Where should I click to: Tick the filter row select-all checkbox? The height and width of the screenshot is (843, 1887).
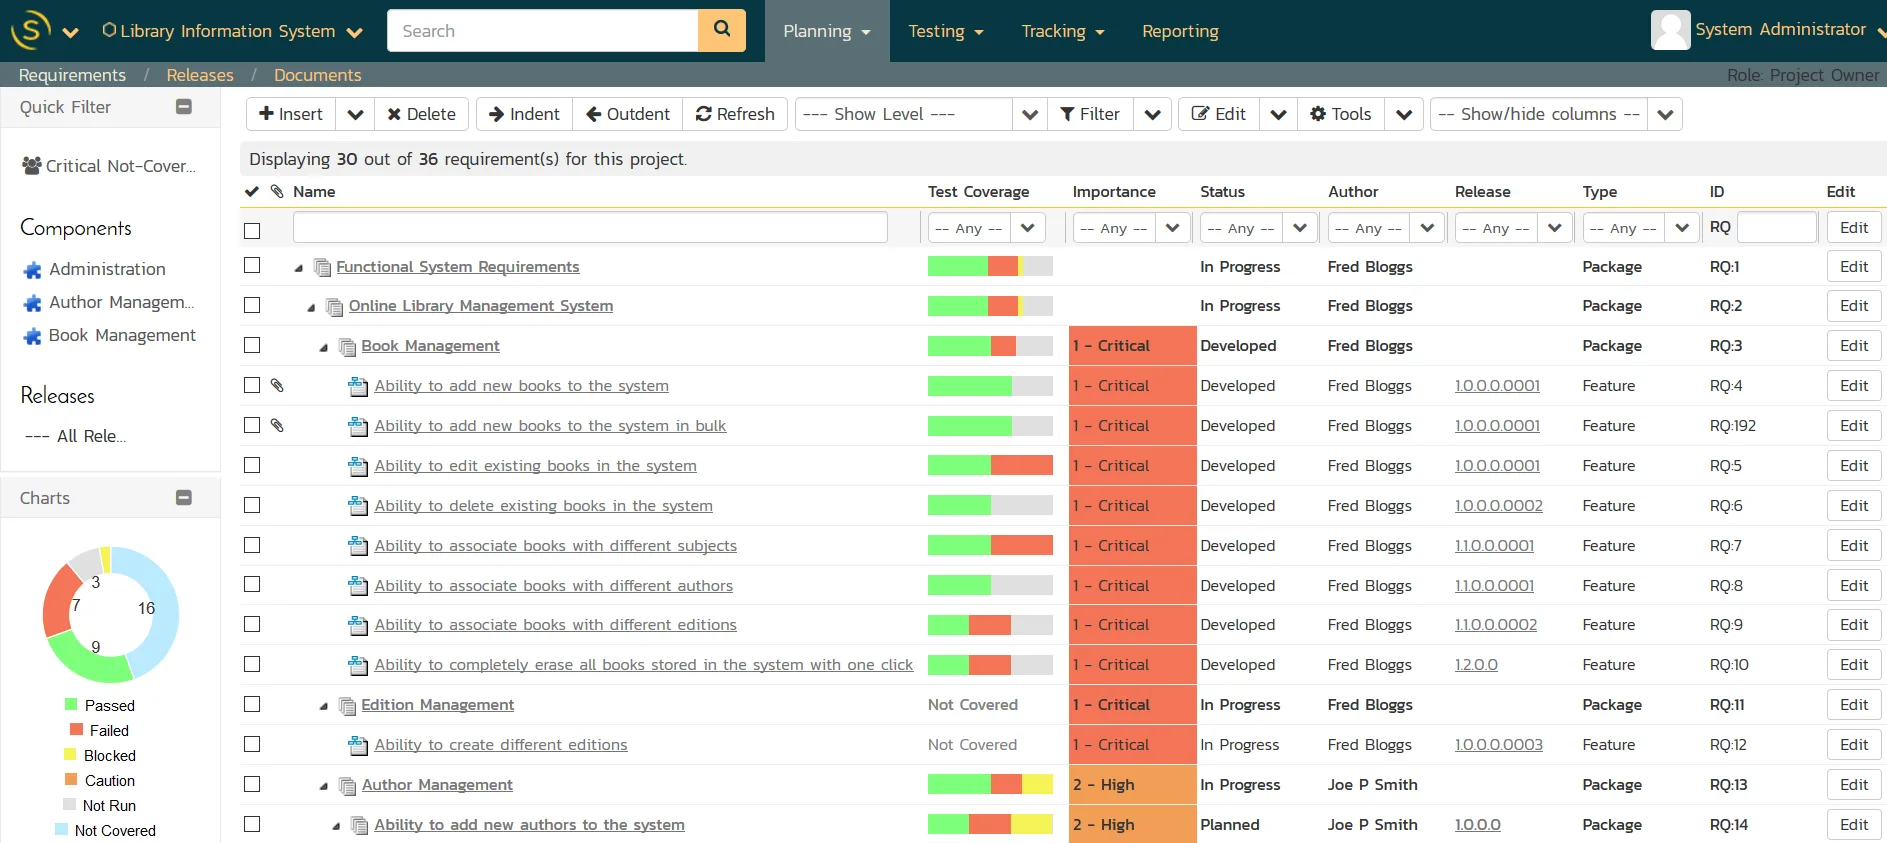252,231
